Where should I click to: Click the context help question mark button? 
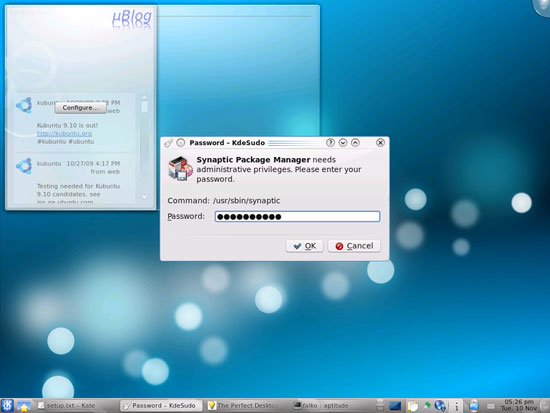330,142
